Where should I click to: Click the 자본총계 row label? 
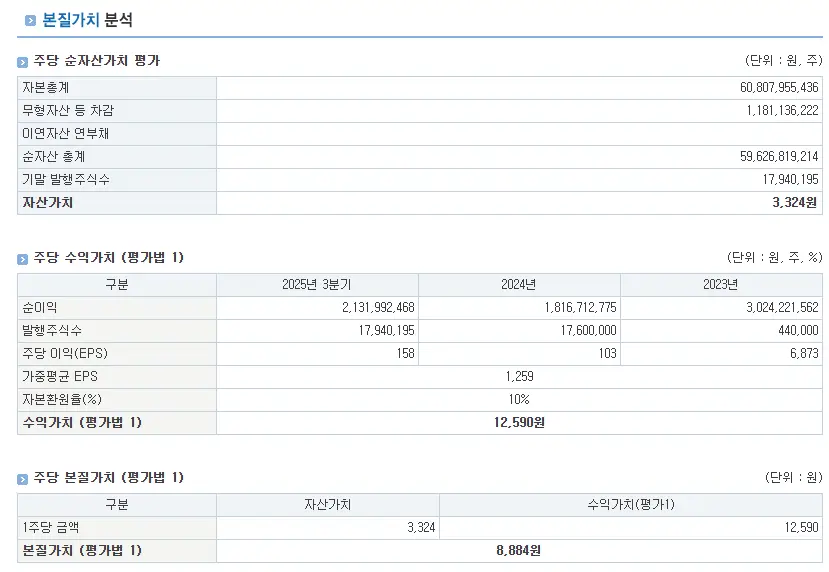[45, 88]
